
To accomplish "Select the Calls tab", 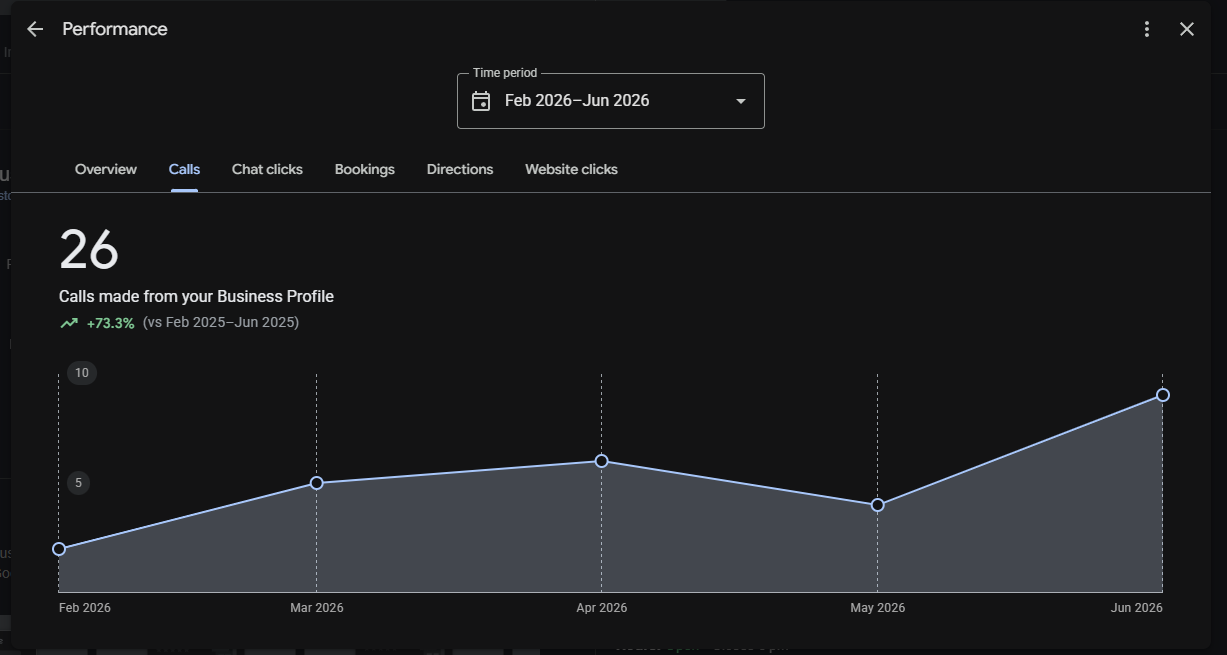I will [x=184, y=169].
